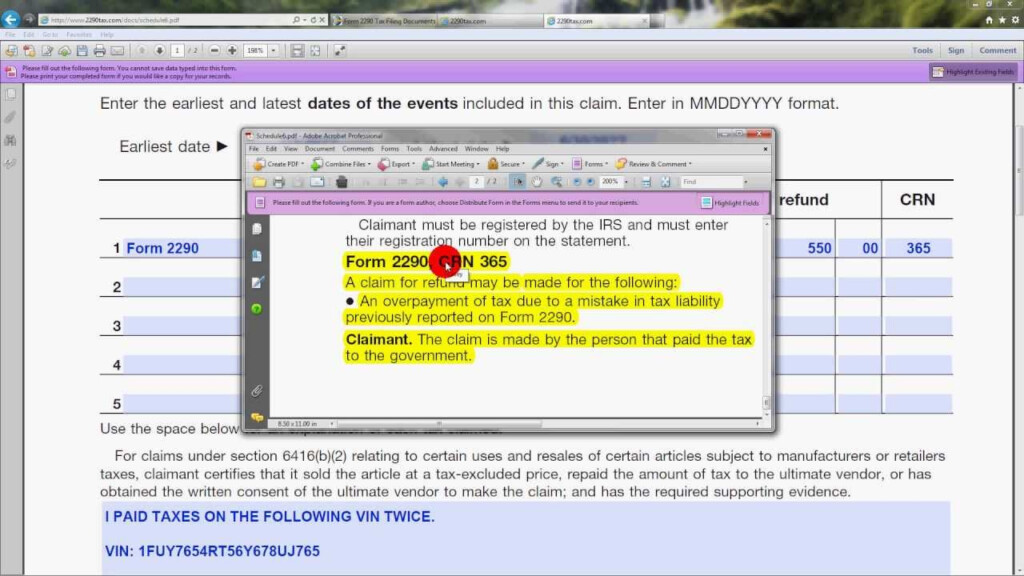Click Acrobat vertical scrollbar

(x=766, y=402)
